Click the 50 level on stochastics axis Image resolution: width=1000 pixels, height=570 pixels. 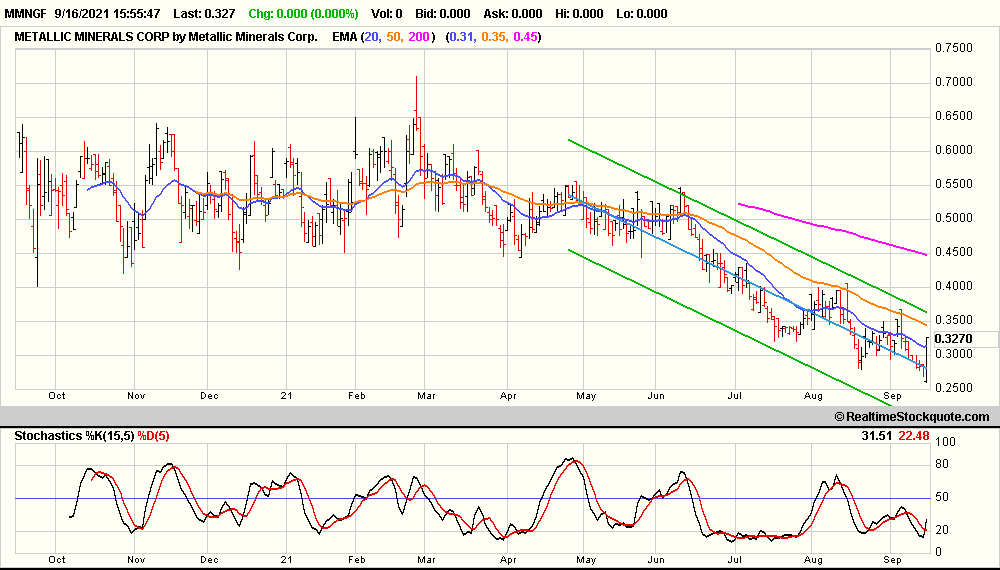tap(943, 497)
